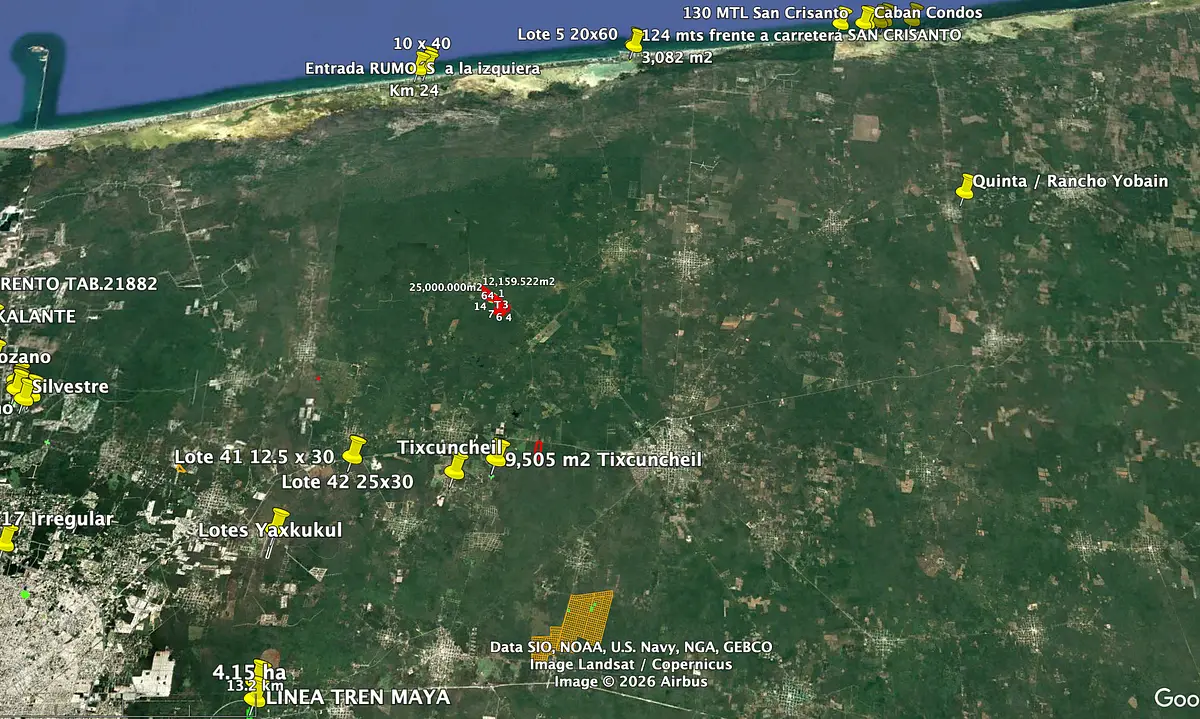Select the 9,505 m2 Tixcuncheil pushpin

coord(498,454)
